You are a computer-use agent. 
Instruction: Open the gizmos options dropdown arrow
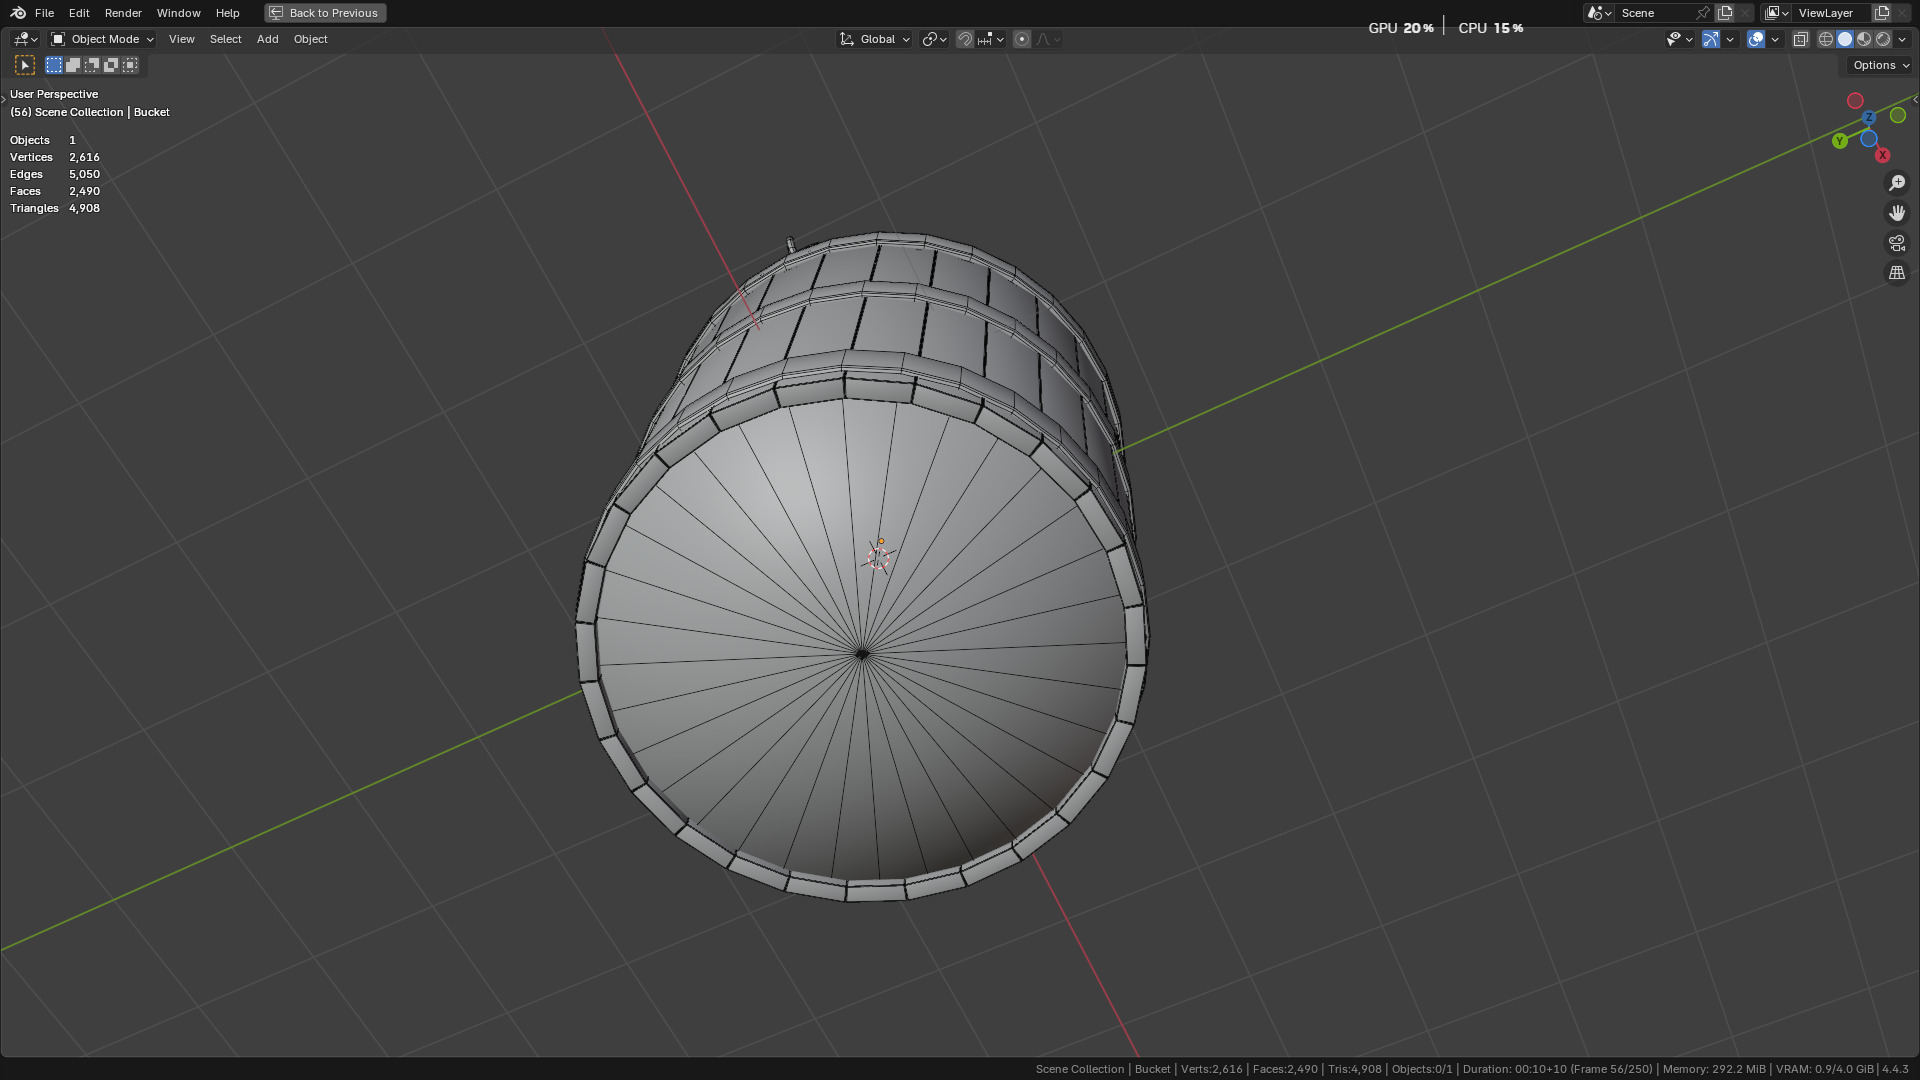[x=1730, y=39]
